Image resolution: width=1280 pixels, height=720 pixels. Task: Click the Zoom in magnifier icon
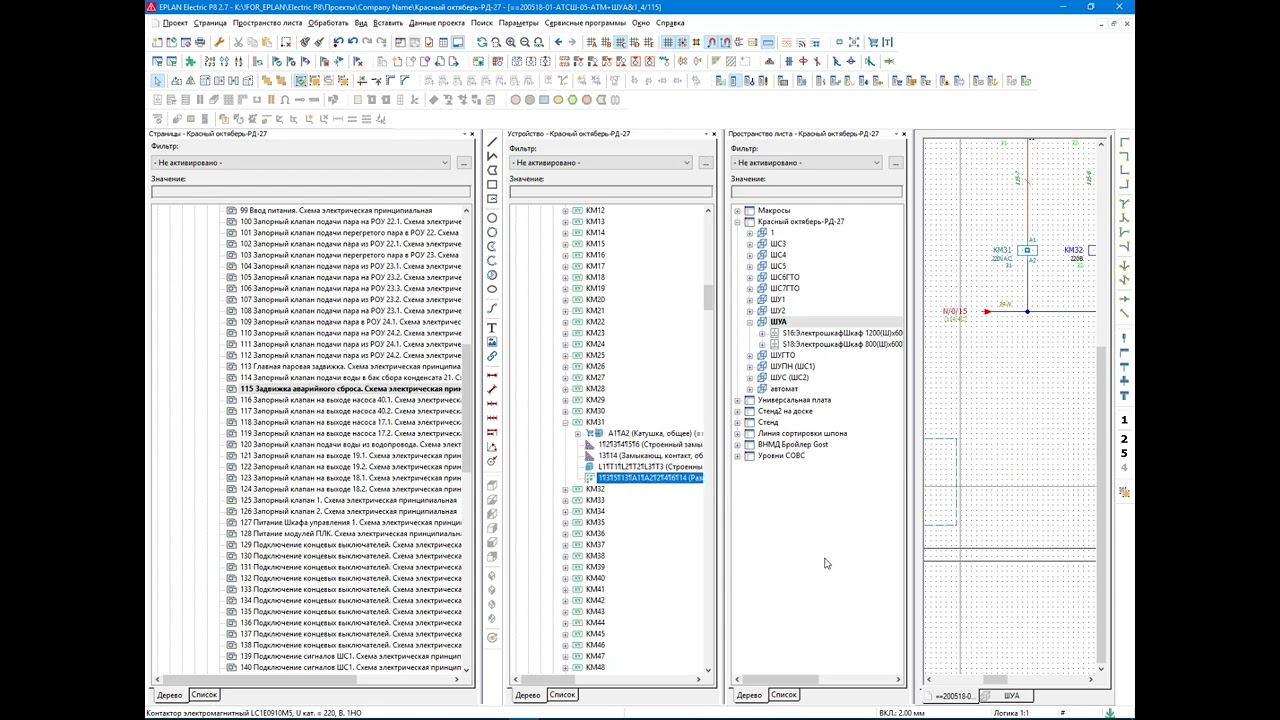(x=510, y=42)
